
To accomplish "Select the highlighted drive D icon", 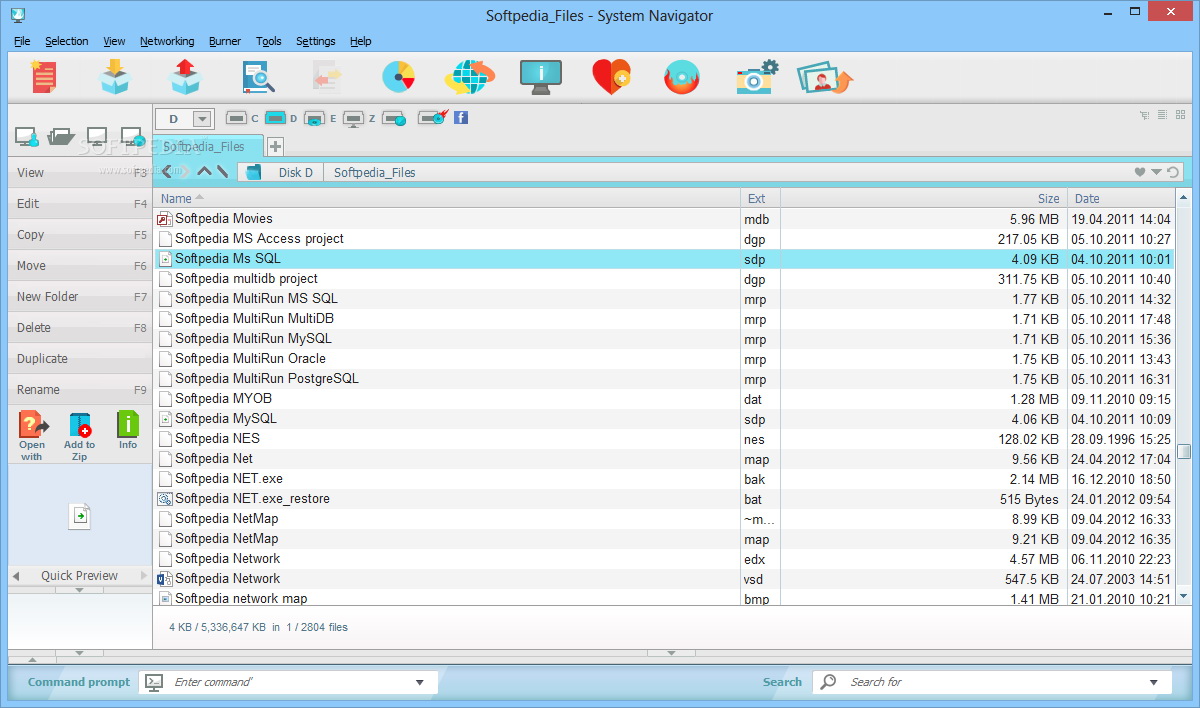I will 276,118.
